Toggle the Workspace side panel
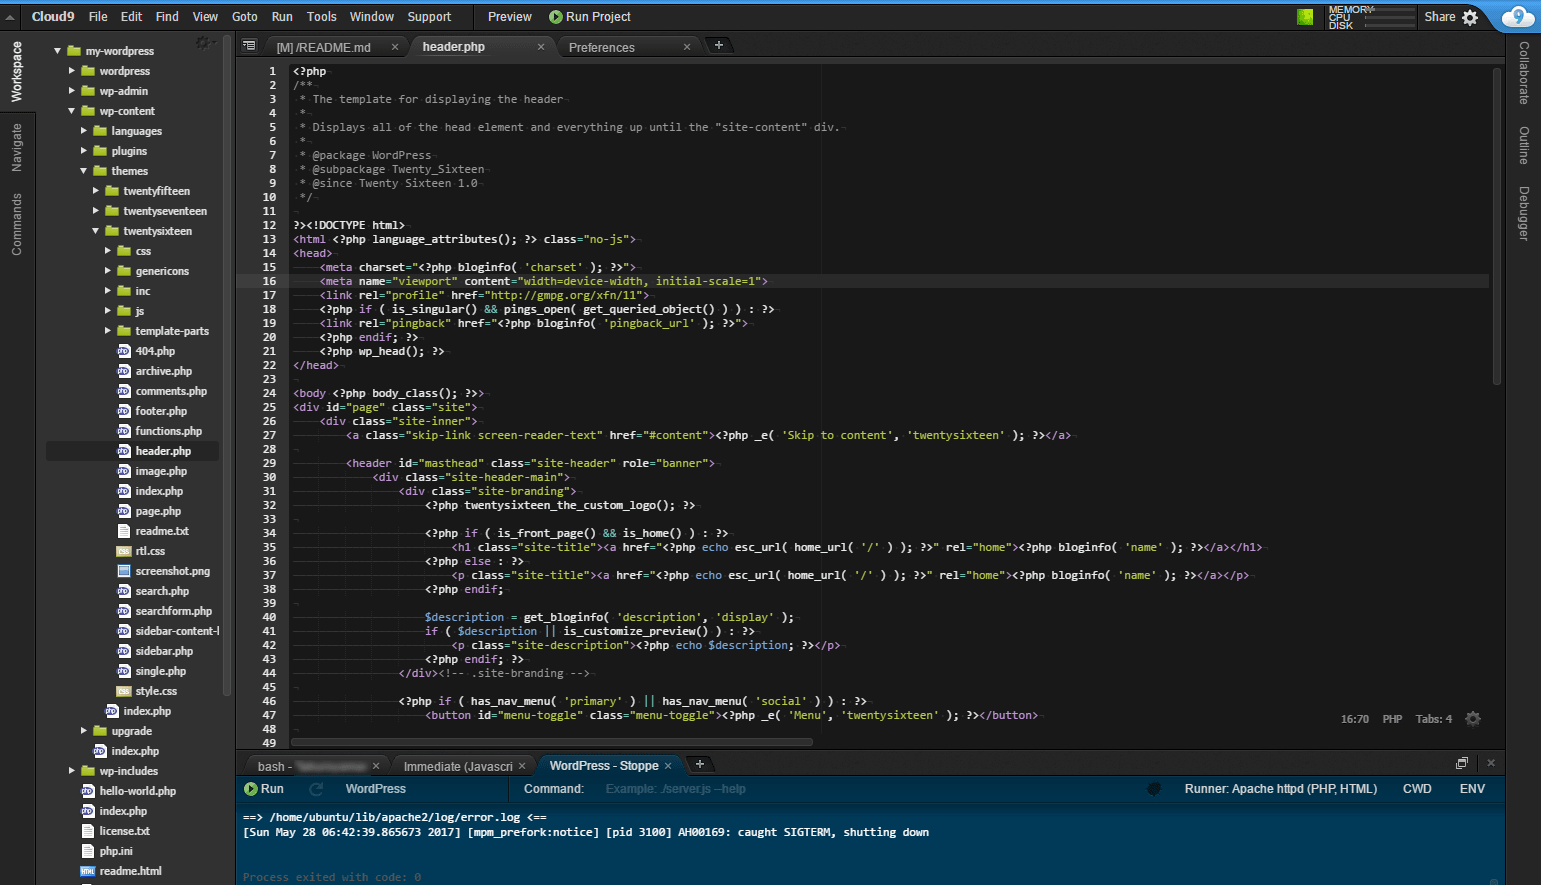Image resolution: width=1541 pixels, height=885 pixels. (17, 72)
